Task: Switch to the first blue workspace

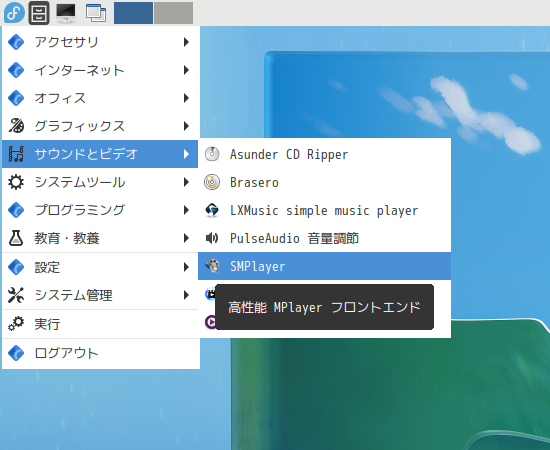Action: 133,13
